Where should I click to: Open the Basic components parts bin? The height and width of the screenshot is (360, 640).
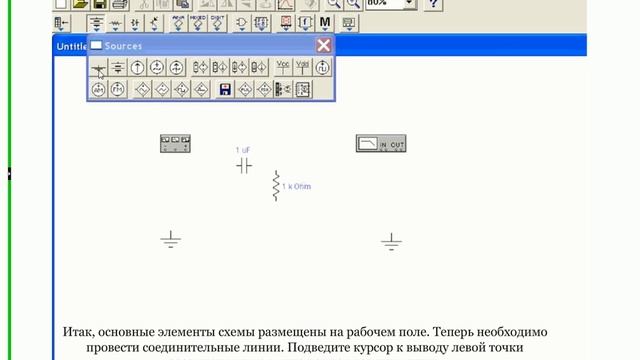click(x=116, y=23)
